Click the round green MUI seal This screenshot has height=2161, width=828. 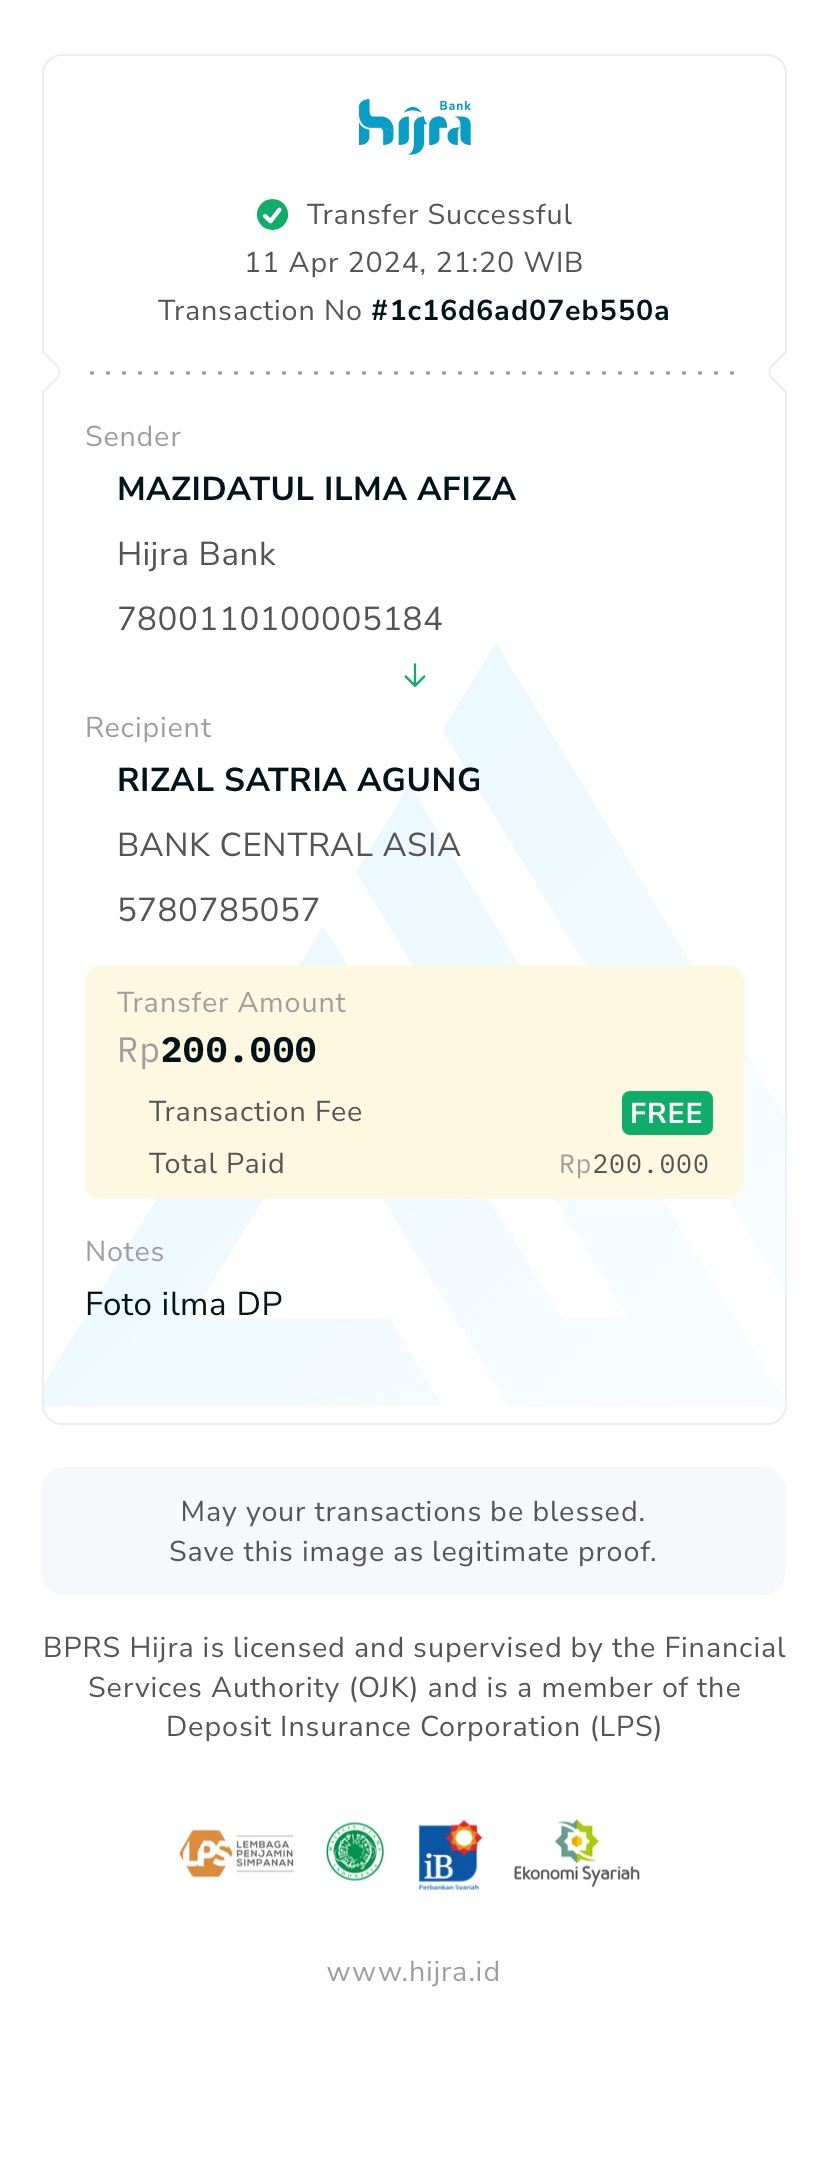point(355,1852)
